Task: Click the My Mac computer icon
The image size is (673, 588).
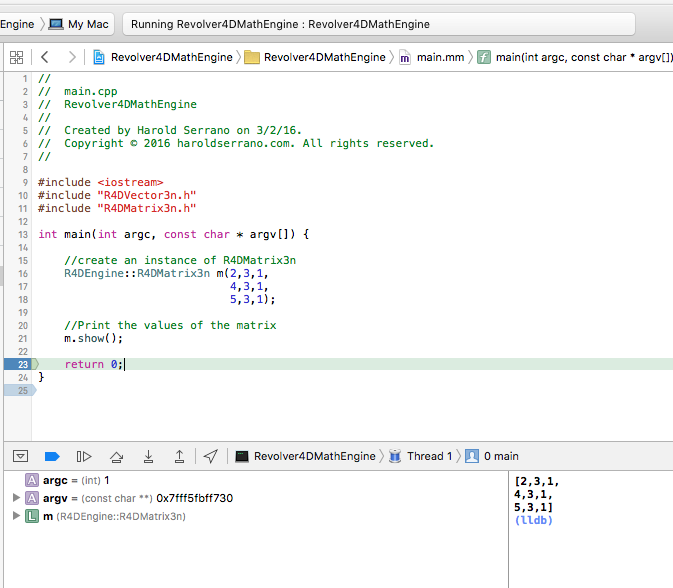Action: coord(56,24)
